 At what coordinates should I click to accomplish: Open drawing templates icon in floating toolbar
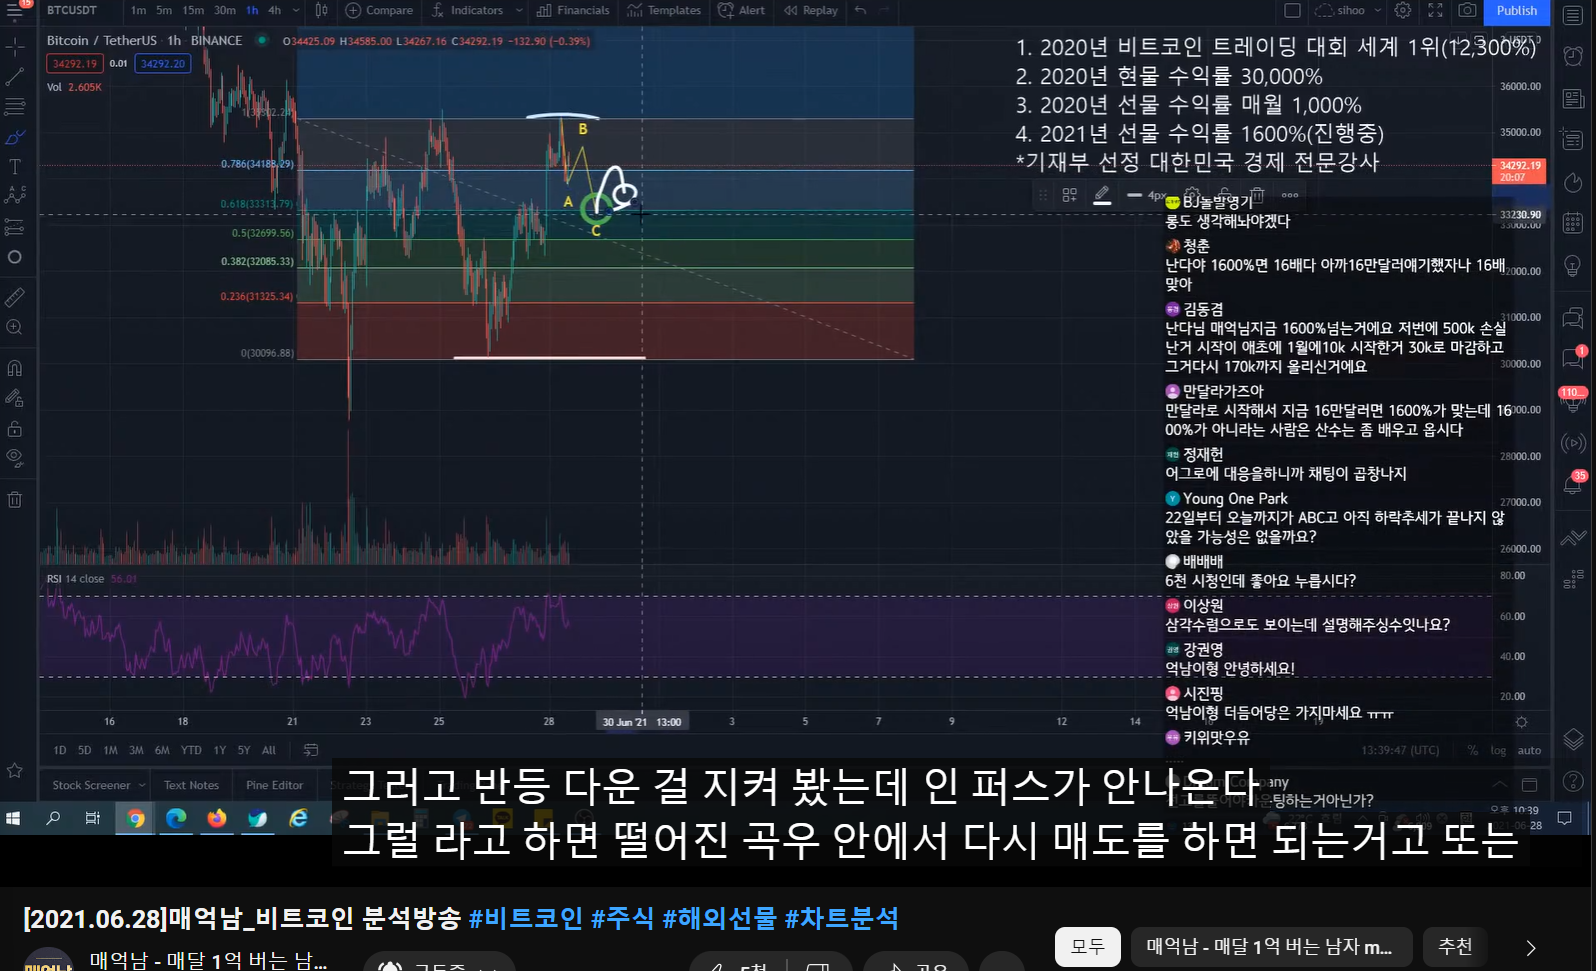coord(1070,195)
